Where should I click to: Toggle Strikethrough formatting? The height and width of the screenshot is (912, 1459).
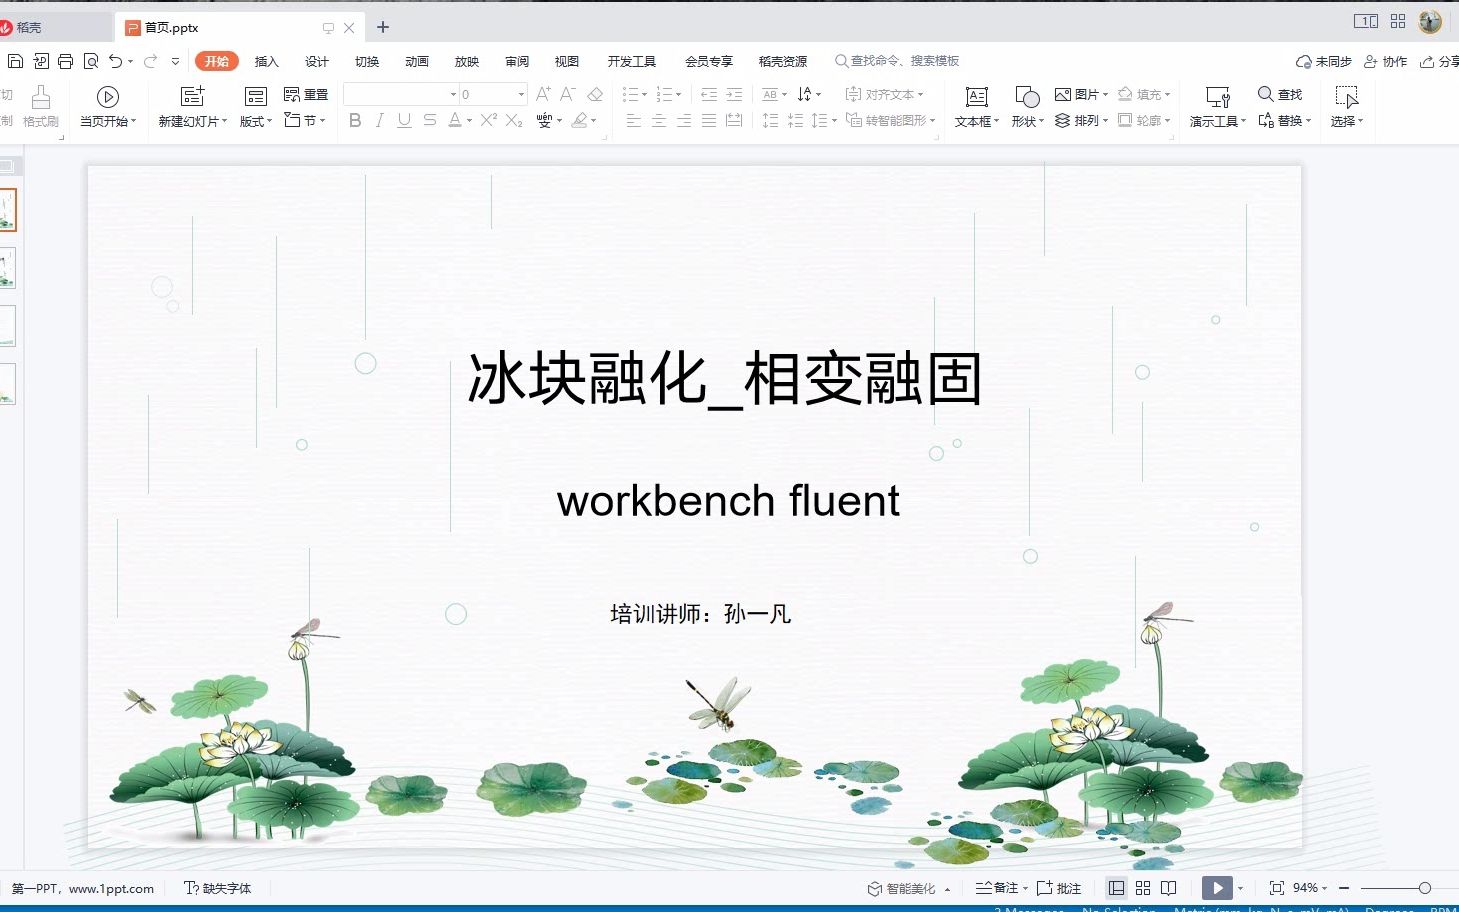point(429,120)
